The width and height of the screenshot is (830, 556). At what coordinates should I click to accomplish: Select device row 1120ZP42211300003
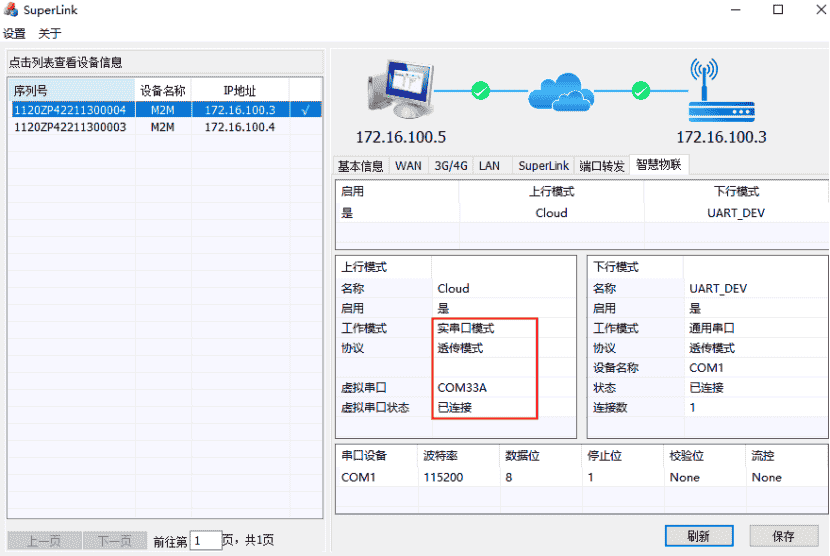pyautogui.click(x=70, y=127)
